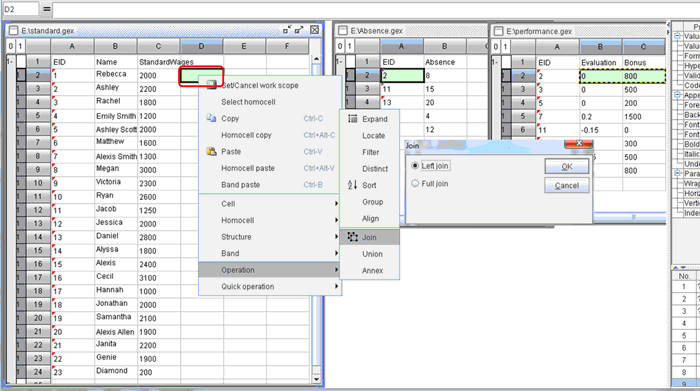
Task: Click the Join icon in submenu
Action: 353,237
